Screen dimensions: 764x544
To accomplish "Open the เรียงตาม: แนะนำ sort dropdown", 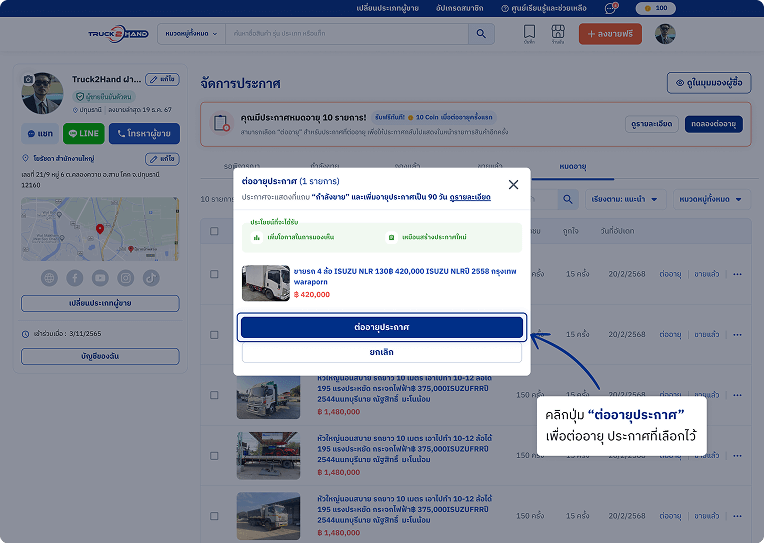I will [x=625, y=199].
